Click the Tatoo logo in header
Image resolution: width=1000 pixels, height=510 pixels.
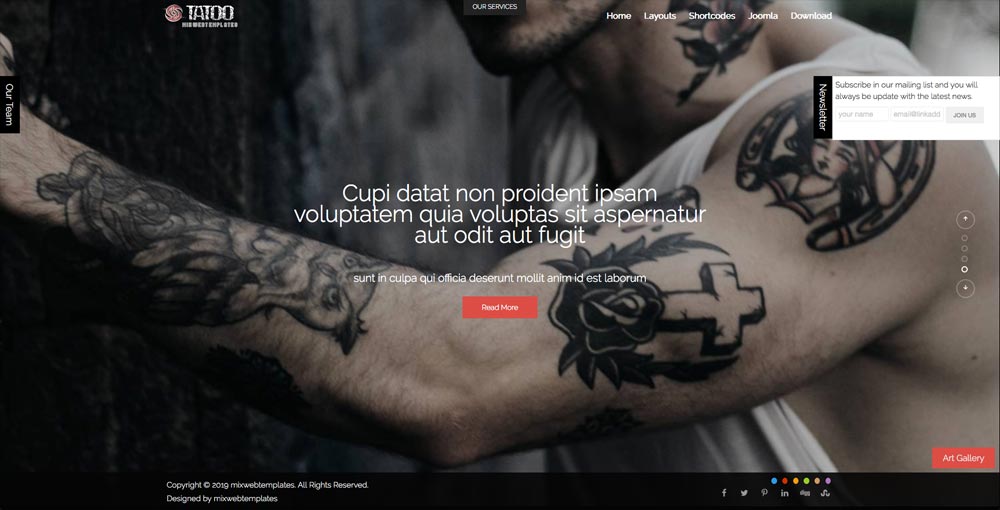tap(202, 15)
